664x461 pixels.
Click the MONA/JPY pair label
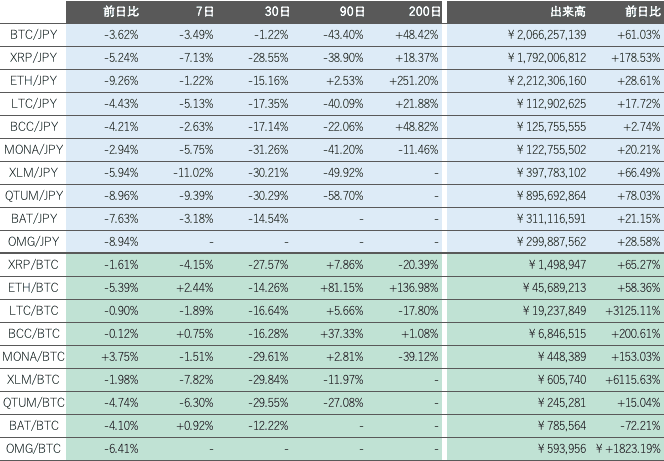33,149
